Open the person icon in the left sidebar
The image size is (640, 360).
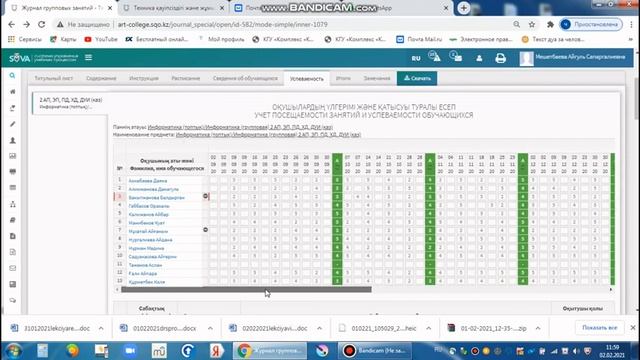[13, 140]
